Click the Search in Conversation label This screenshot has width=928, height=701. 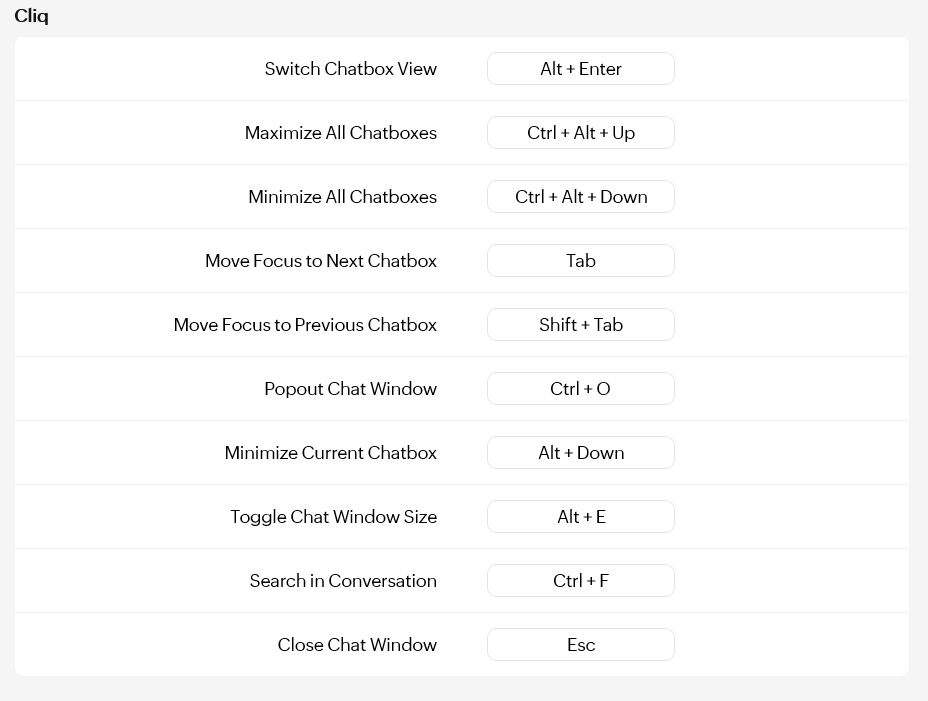click(343, 581)
